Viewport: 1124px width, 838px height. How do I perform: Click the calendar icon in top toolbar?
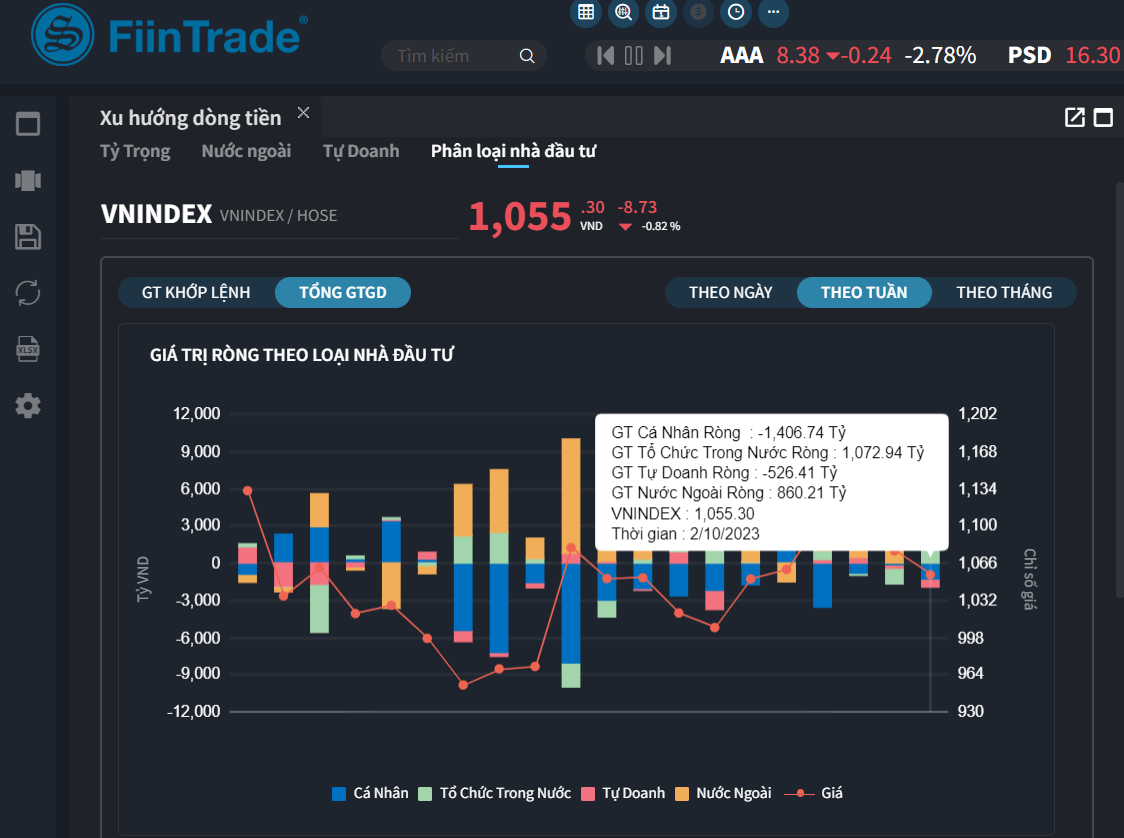pyautogui.click(x=660, y=12)
